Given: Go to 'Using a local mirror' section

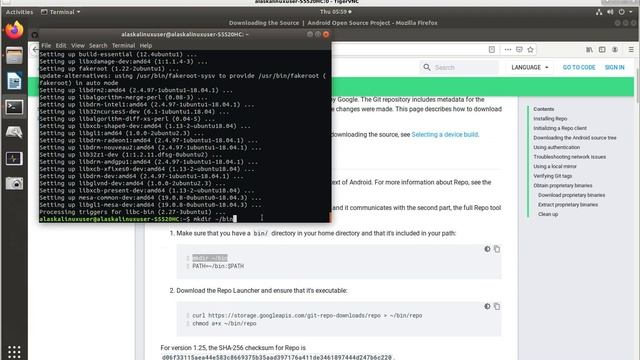Looking at the screenshot, I should click(555, 166).
